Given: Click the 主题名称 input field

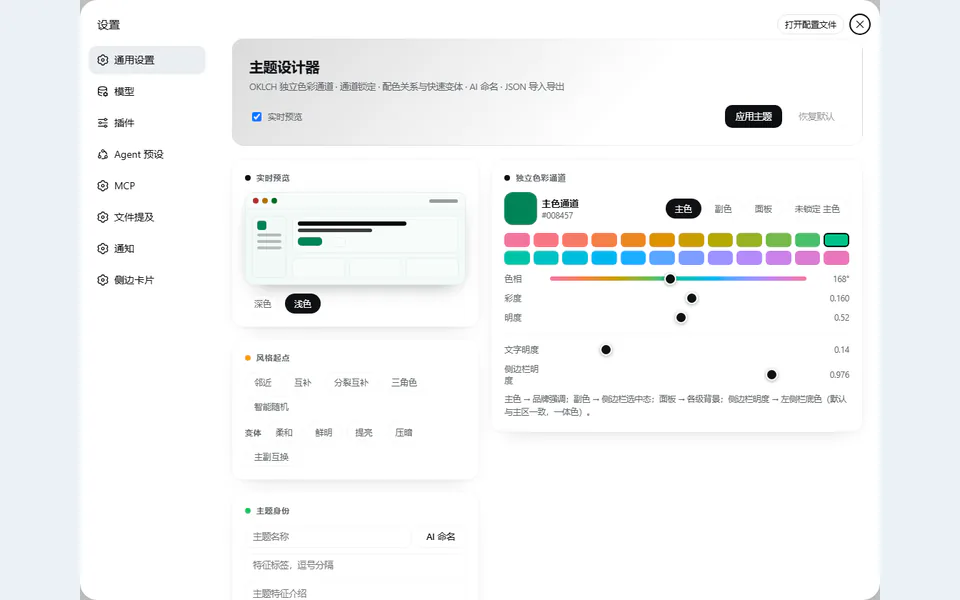Looking at the screenshot, I should 329,536.
